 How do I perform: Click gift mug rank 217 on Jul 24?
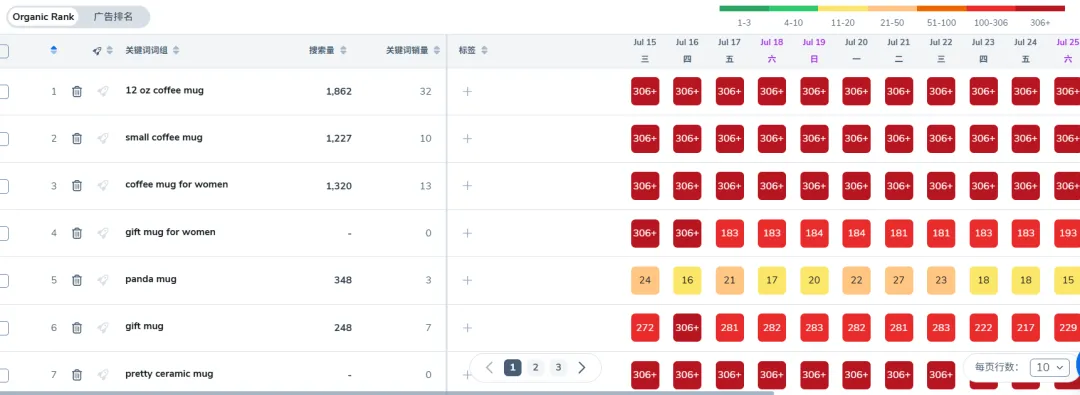tap(1026, 327)
